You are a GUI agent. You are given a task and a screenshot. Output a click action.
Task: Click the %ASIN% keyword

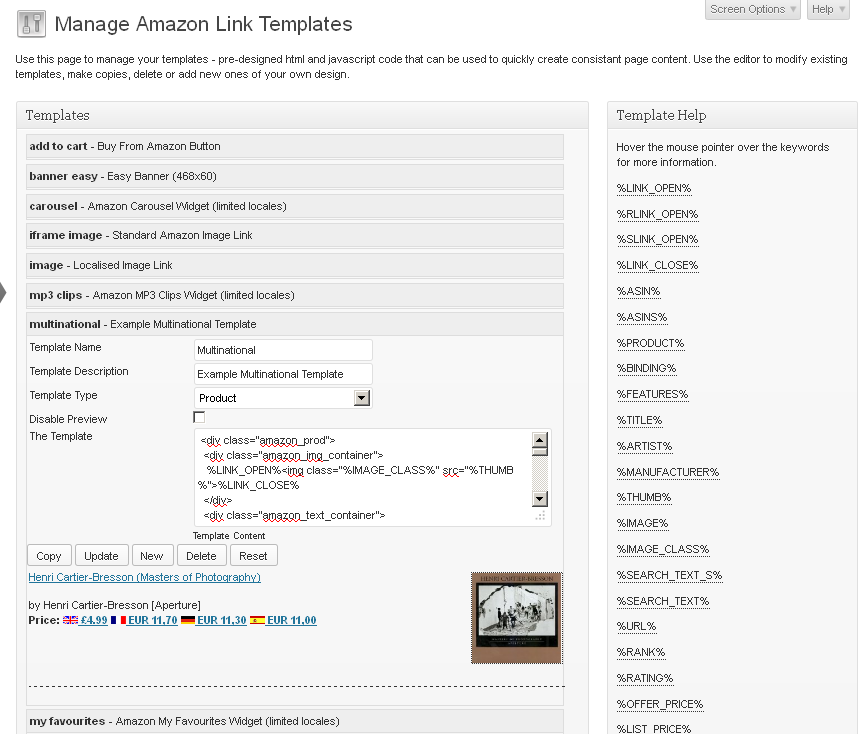point(638,291)
